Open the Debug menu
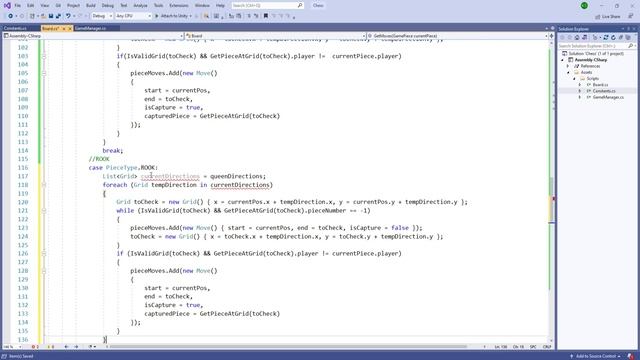 point(108,6)
